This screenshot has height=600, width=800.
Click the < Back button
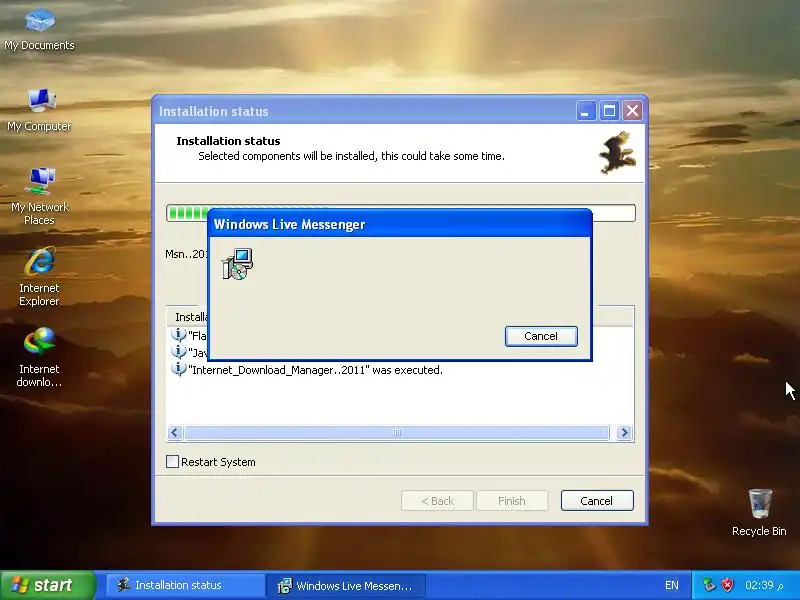pos(437,501)
